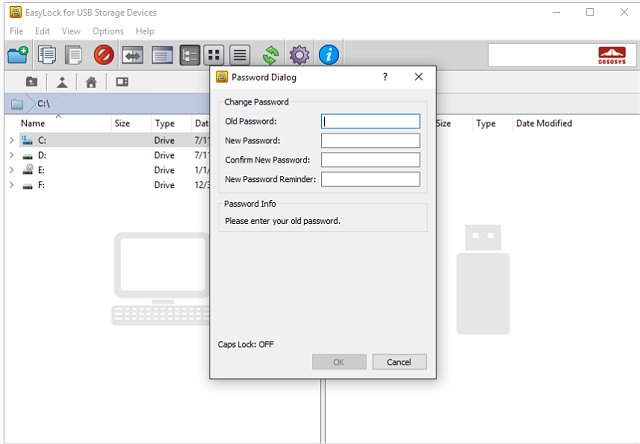Click the search box beside logo
The width and height of the screenshot is (640, 444).
pyautogui.click(x=542, y=55)
